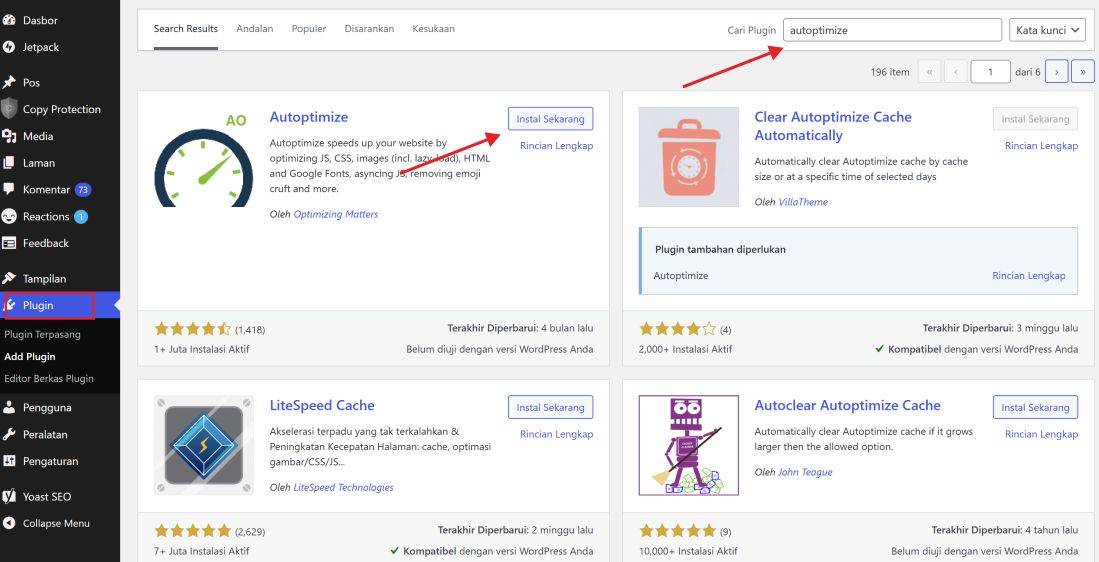Click the Feedback form icon

[9, 243]
